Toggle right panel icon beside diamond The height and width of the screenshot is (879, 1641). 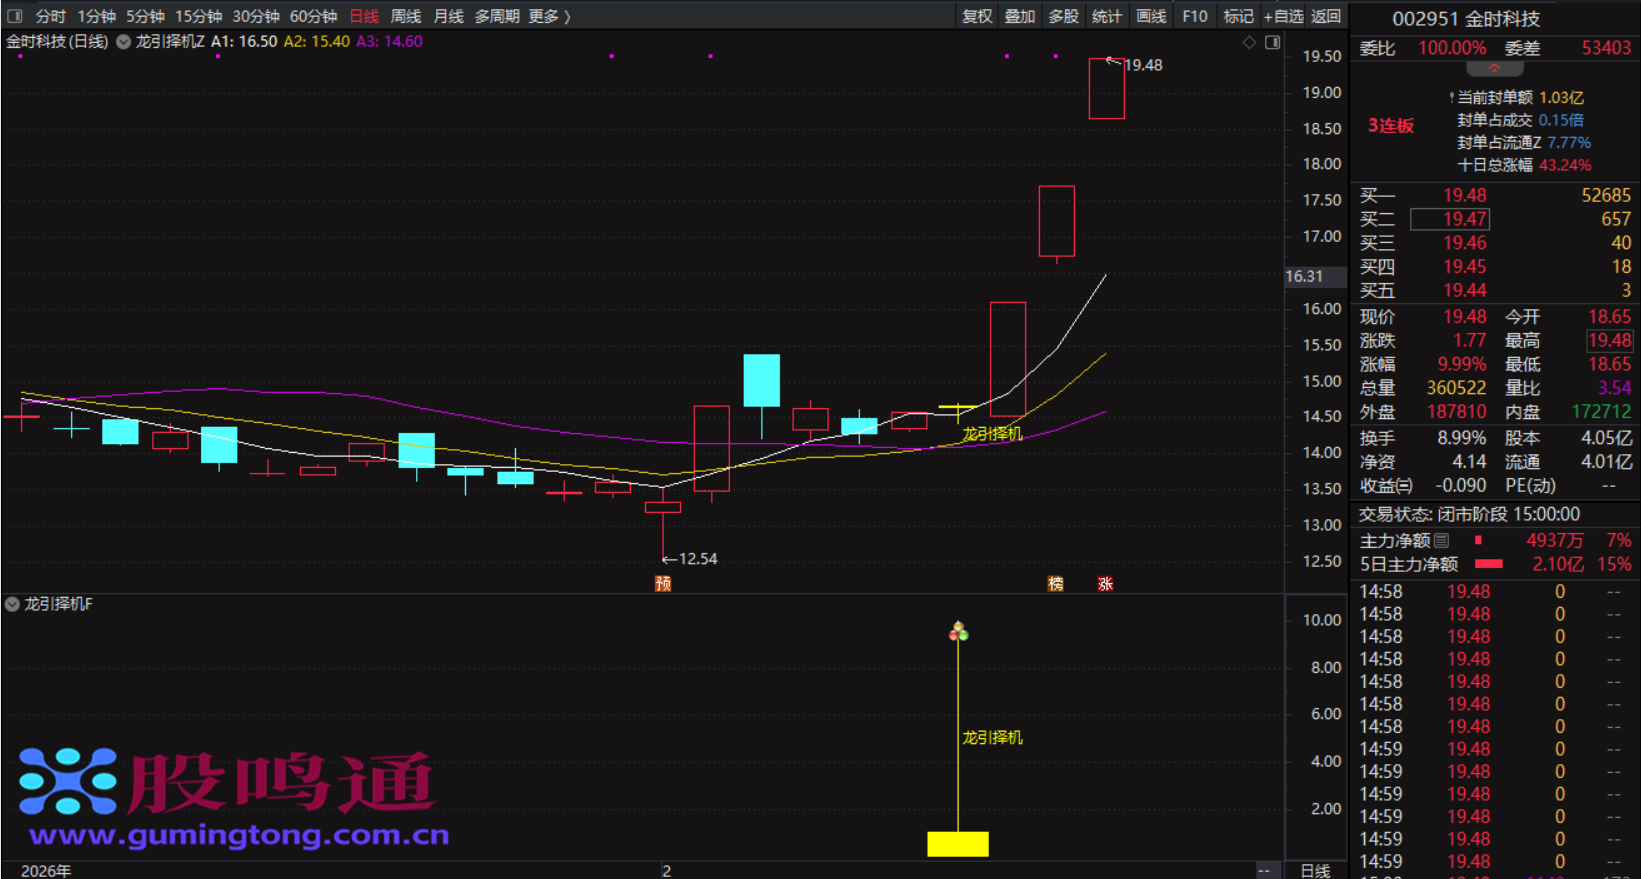(1272, 42)
